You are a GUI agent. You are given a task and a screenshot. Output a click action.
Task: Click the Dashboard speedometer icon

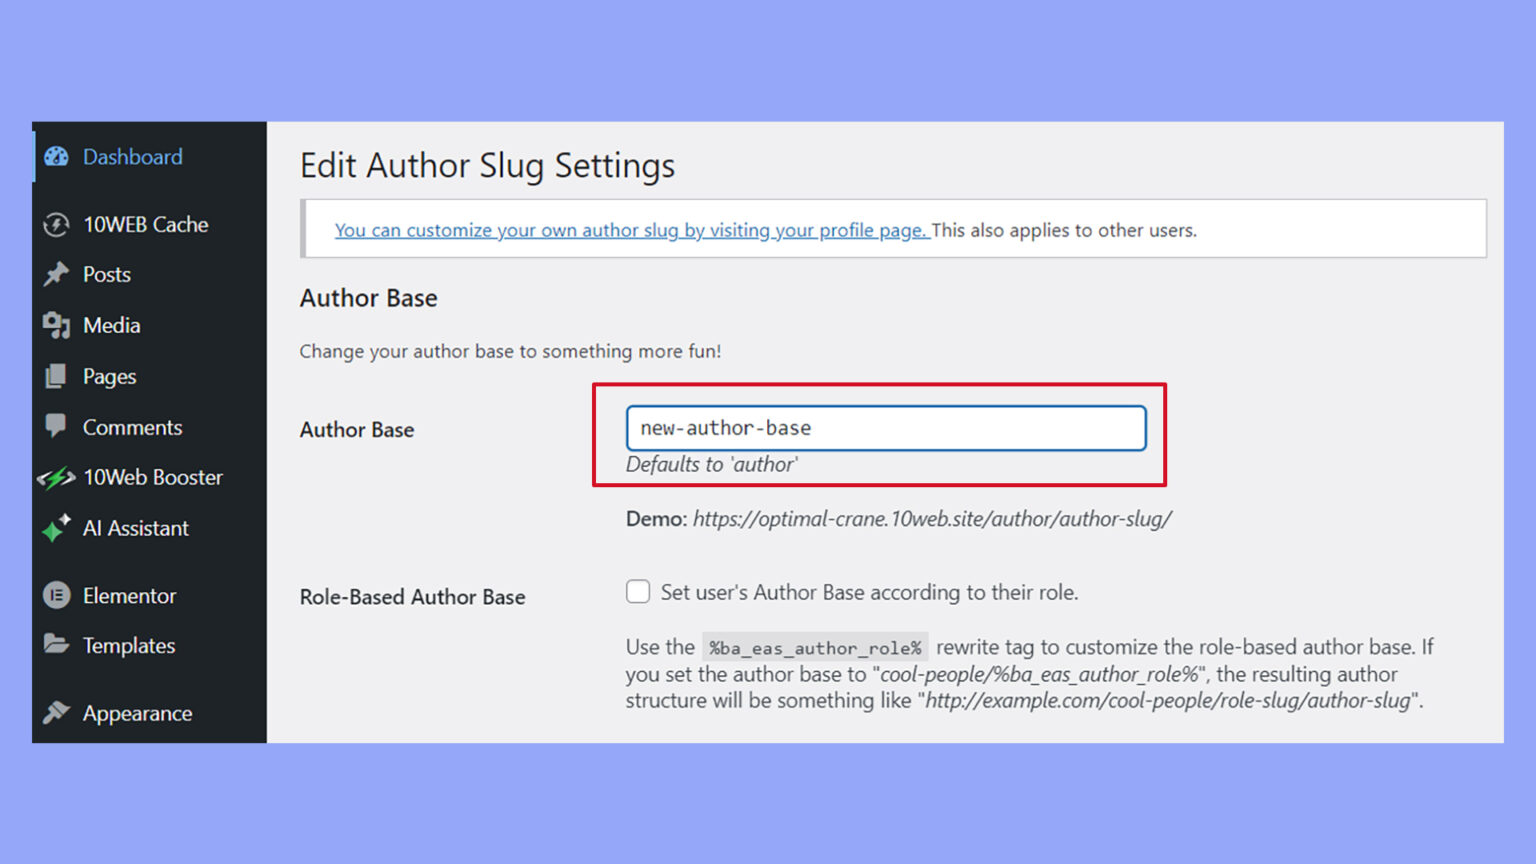57,156
